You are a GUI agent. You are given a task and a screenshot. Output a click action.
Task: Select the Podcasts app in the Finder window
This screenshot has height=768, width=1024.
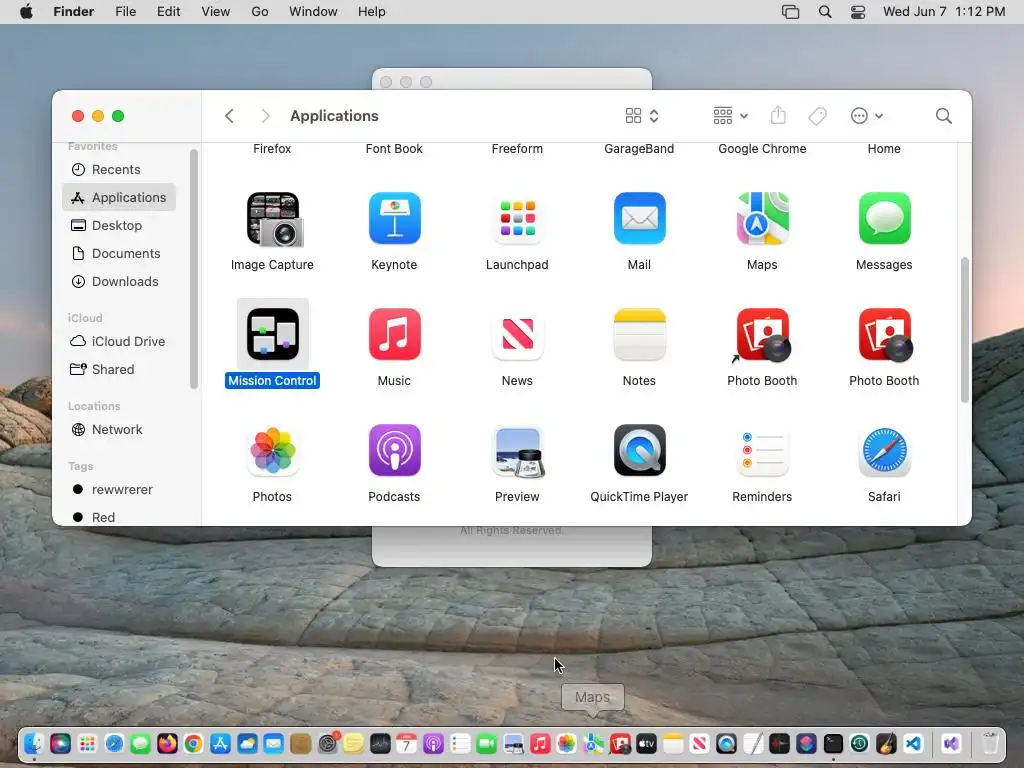[x=394, y=451]
